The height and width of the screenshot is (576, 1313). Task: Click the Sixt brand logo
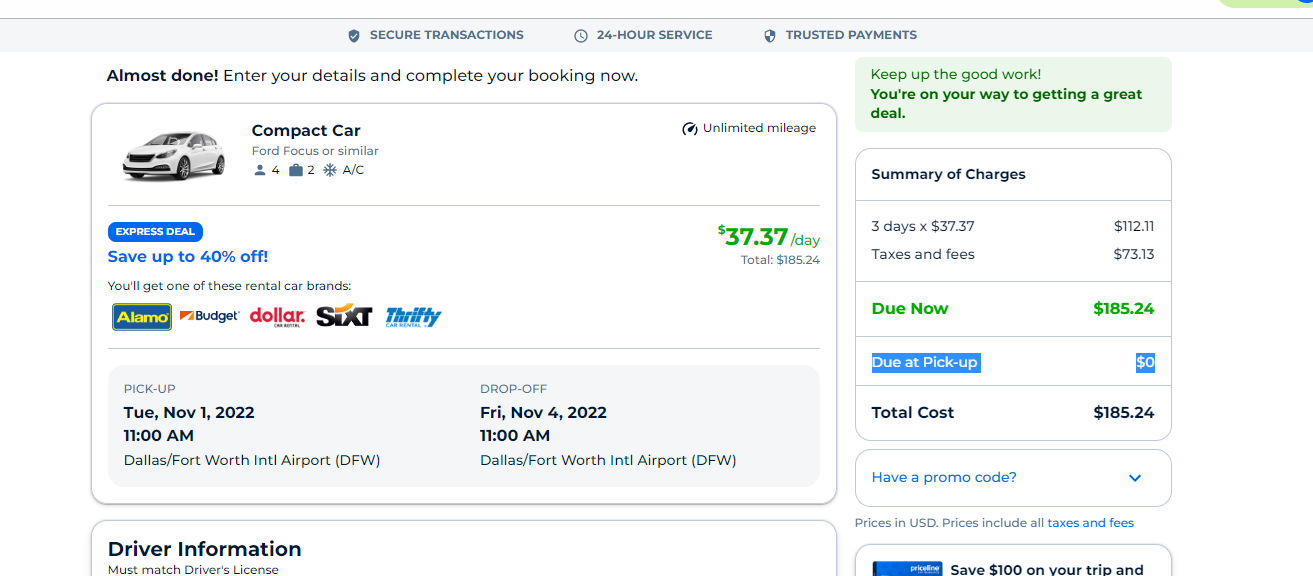point(344,317)
